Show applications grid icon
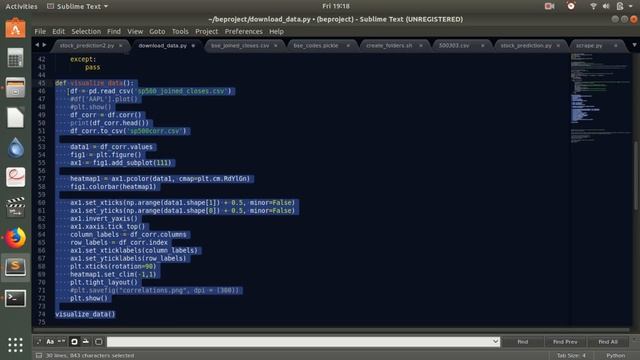Image resolution: width=640 pixels, height=360 pixels. click(16, 344)
